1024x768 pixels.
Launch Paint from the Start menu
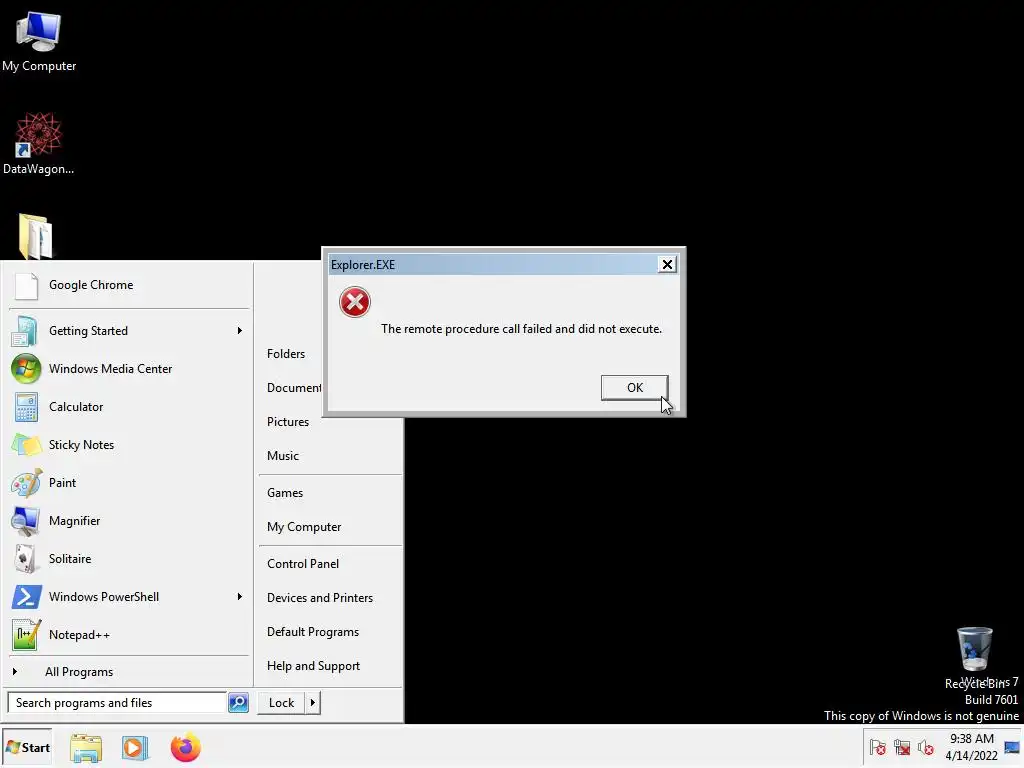point(128,483)
